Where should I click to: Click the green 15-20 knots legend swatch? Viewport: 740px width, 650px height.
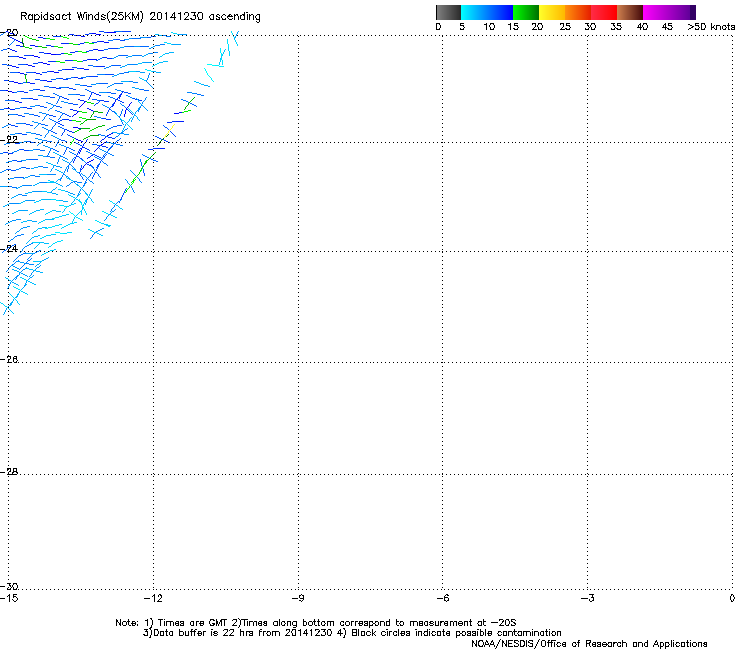(526, 12)
